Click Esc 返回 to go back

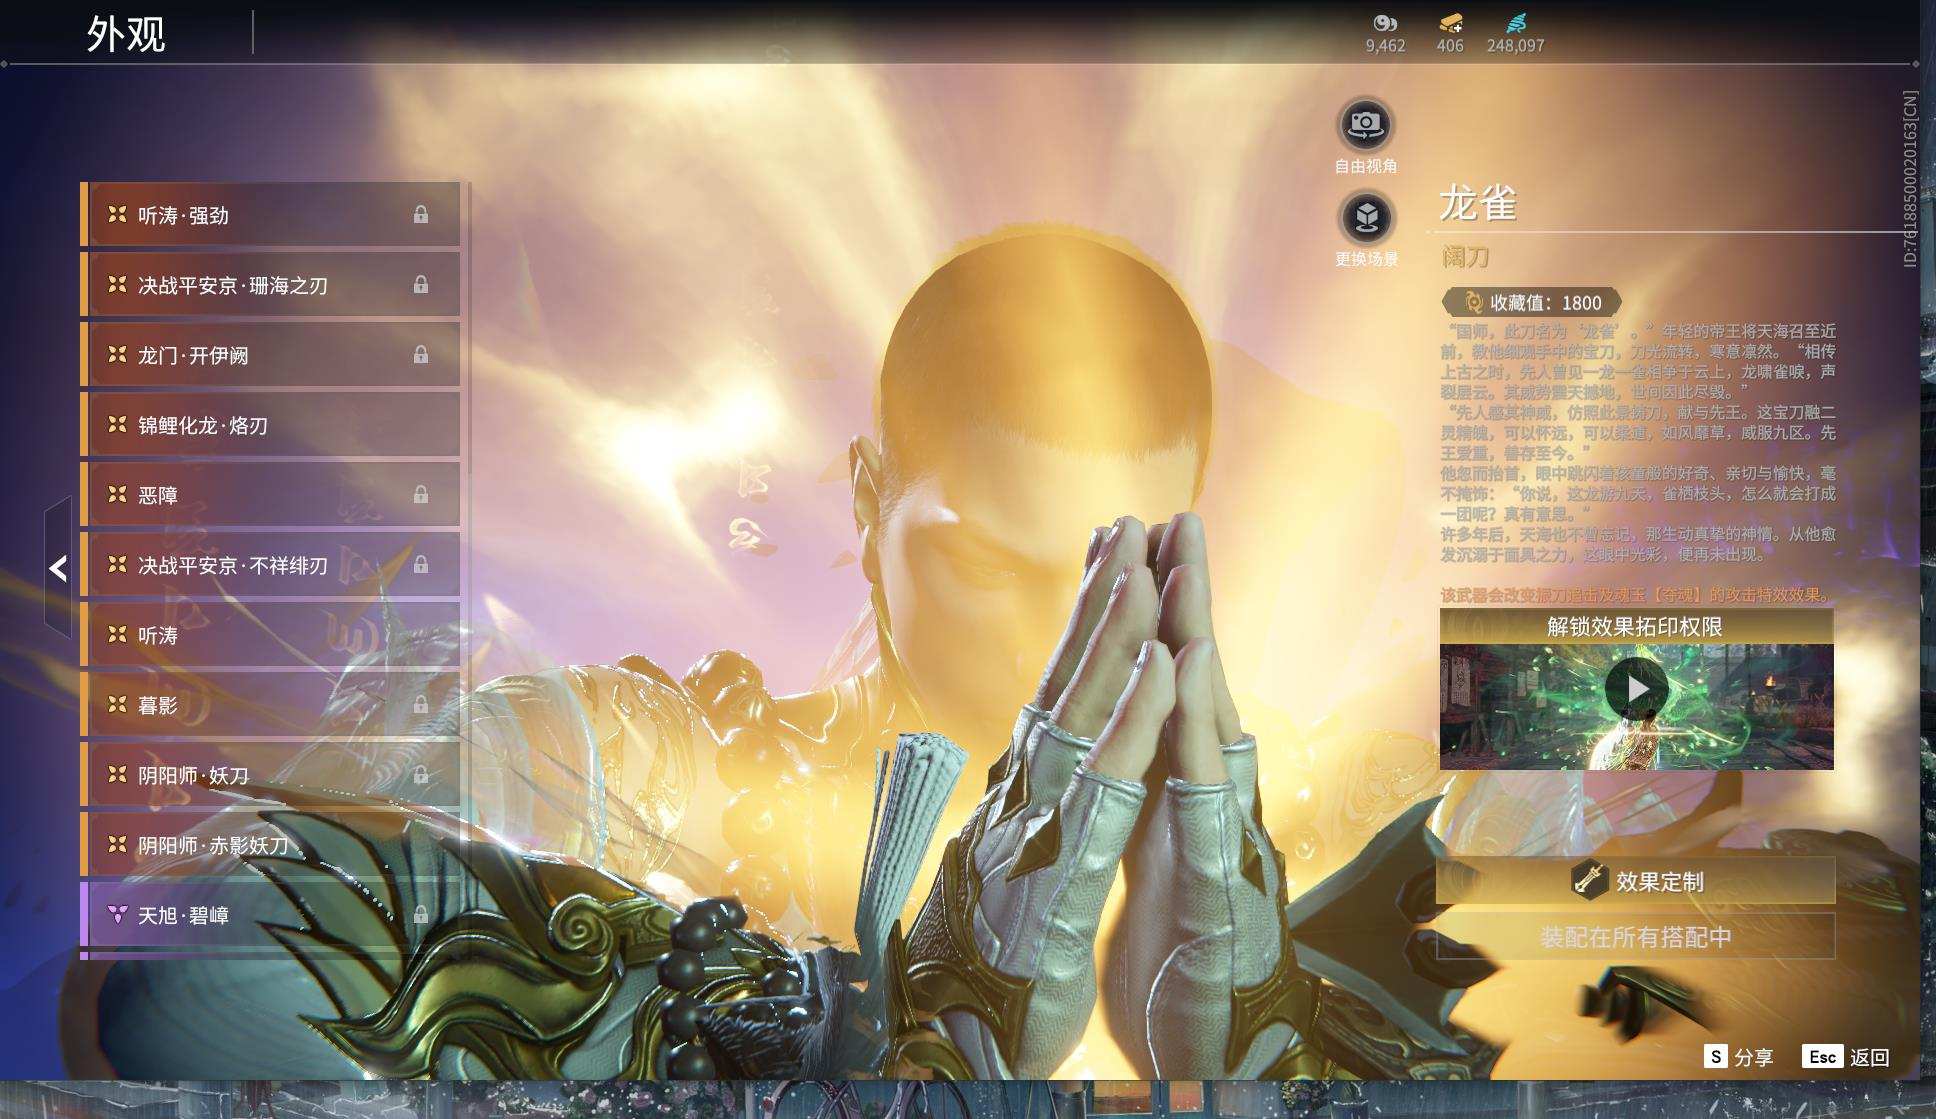coord(1846,1057)
